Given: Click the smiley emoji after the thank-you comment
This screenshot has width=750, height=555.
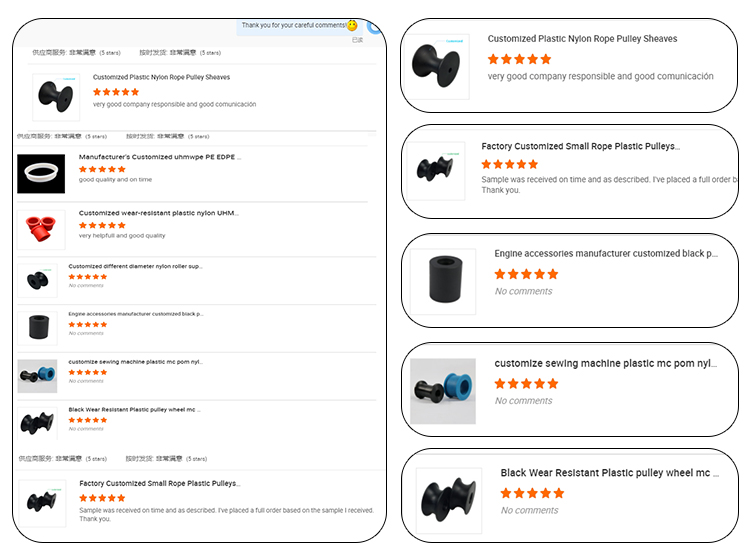Looking at the screenshot, I should tap(352, 25).
